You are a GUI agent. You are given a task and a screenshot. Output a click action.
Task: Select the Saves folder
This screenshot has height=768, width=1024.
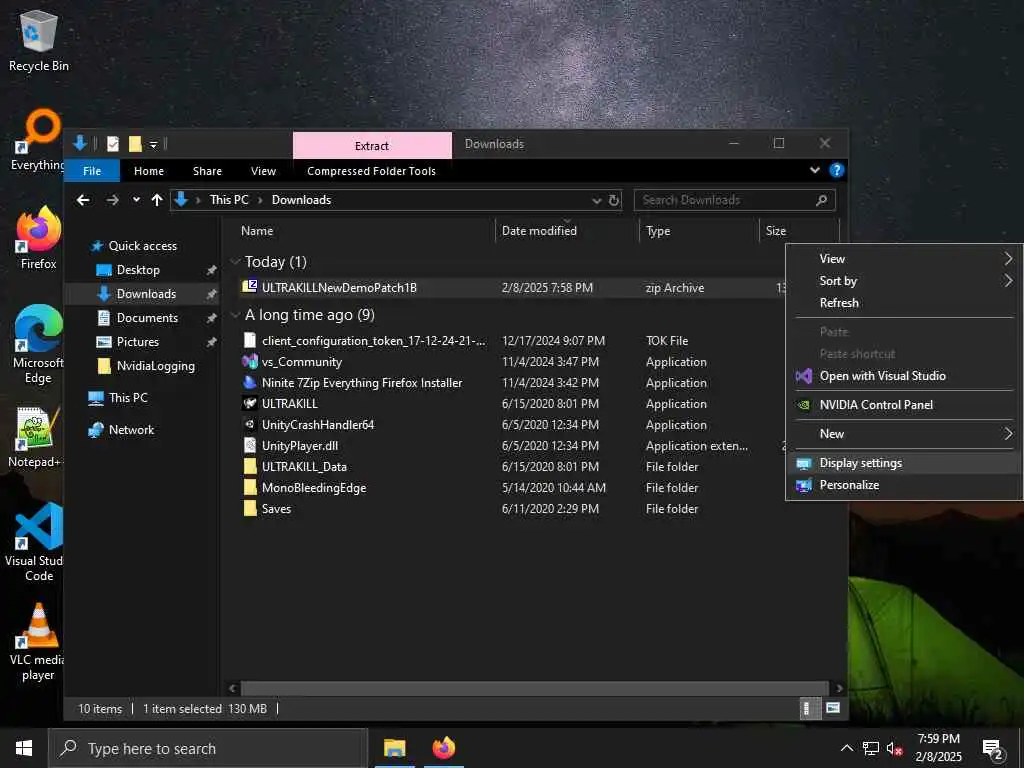(x=276, y=508)
